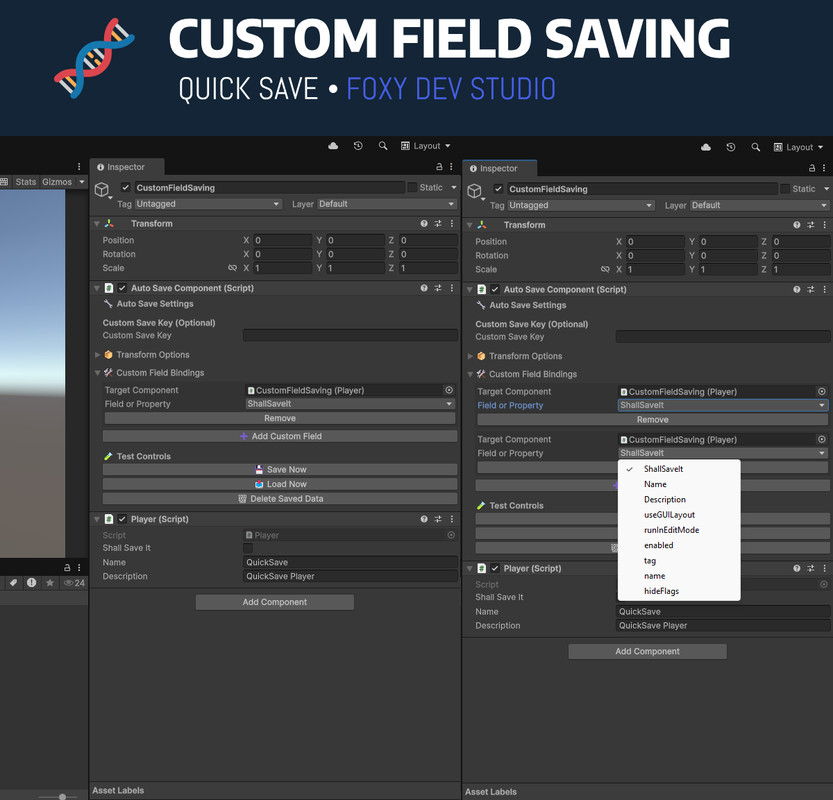Lock the left Inspector panel with the padlock icon

click(438, 168)
